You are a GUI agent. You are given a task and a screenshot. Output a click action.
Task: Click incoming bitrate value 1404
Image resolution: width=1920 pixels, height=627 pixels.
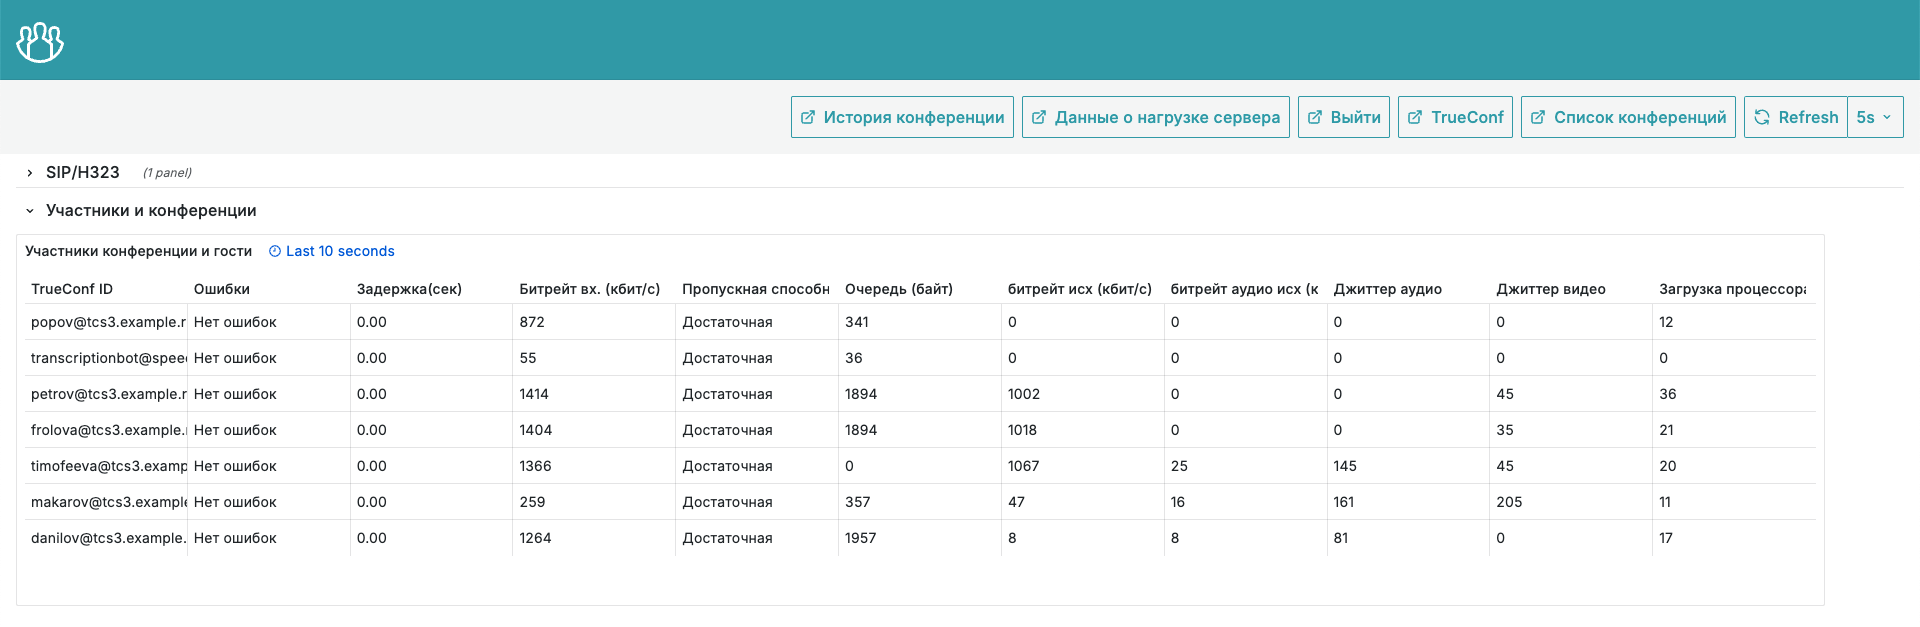pyautogui.click(x=536, y=430)
